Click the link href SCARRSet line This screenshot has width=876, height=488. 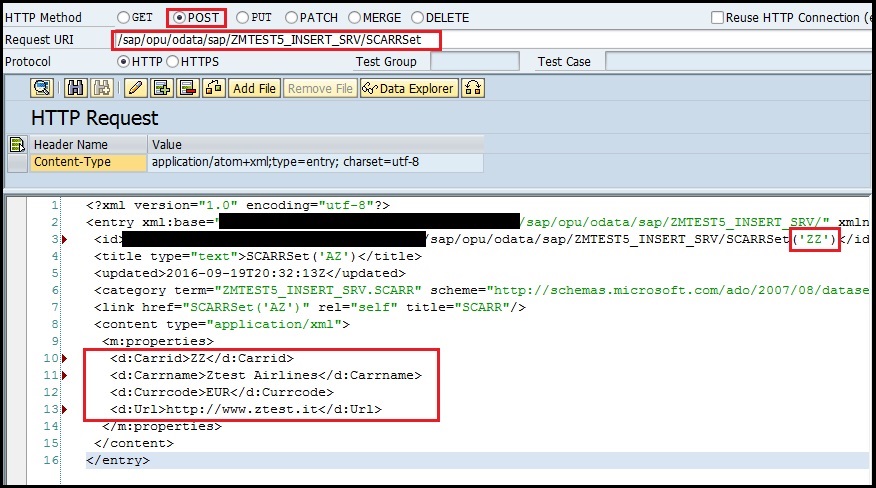(x=310, y=307)
